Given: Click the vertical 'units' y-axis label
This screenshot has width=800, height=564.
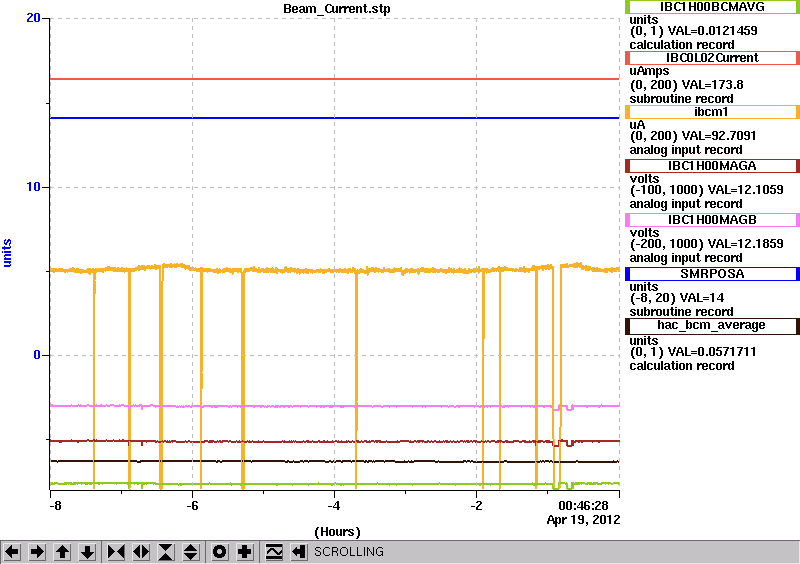Looking at the screenshot, I should 7,253.
